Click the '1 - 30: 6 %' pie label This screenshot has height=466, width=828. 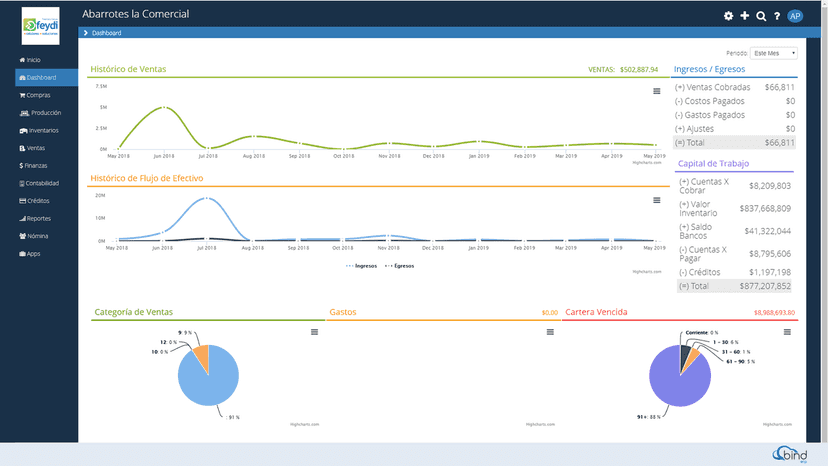coord(726,342)
